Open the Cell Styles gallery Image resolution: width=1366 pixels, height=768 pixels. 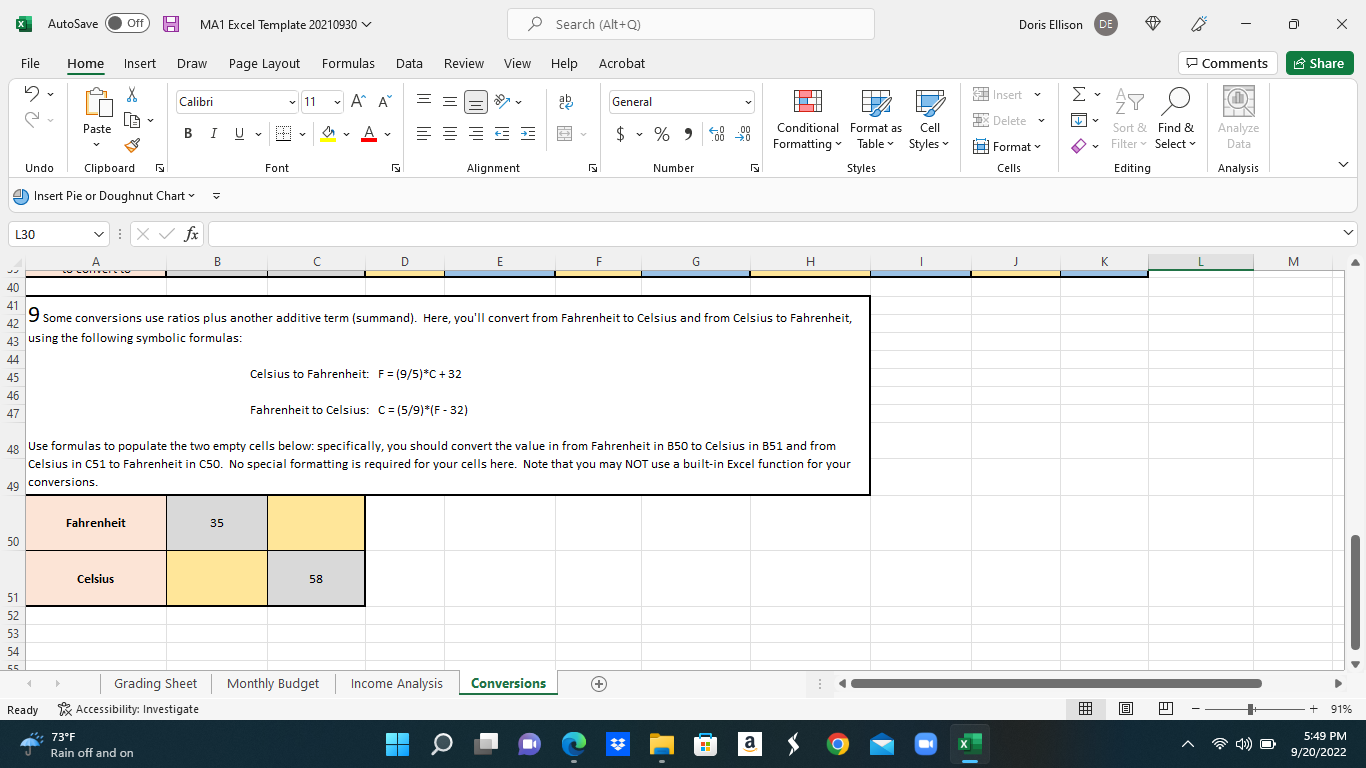click(928, 119)
